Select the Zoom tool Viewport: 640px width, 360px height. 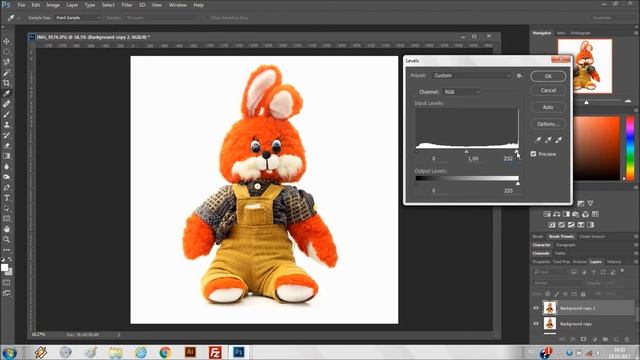pos(7,240)
